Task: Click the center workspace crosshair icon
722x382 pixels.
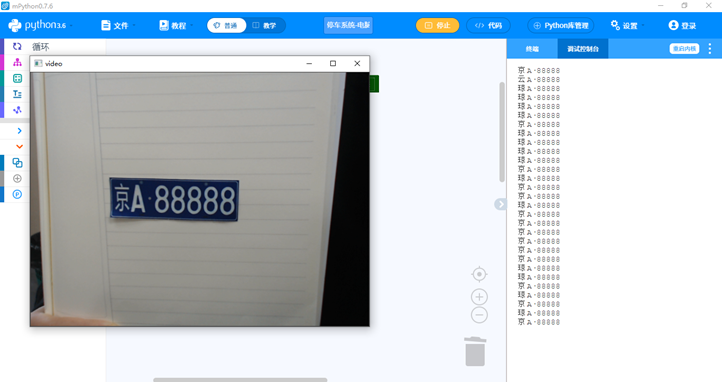Action: point(479,274)
